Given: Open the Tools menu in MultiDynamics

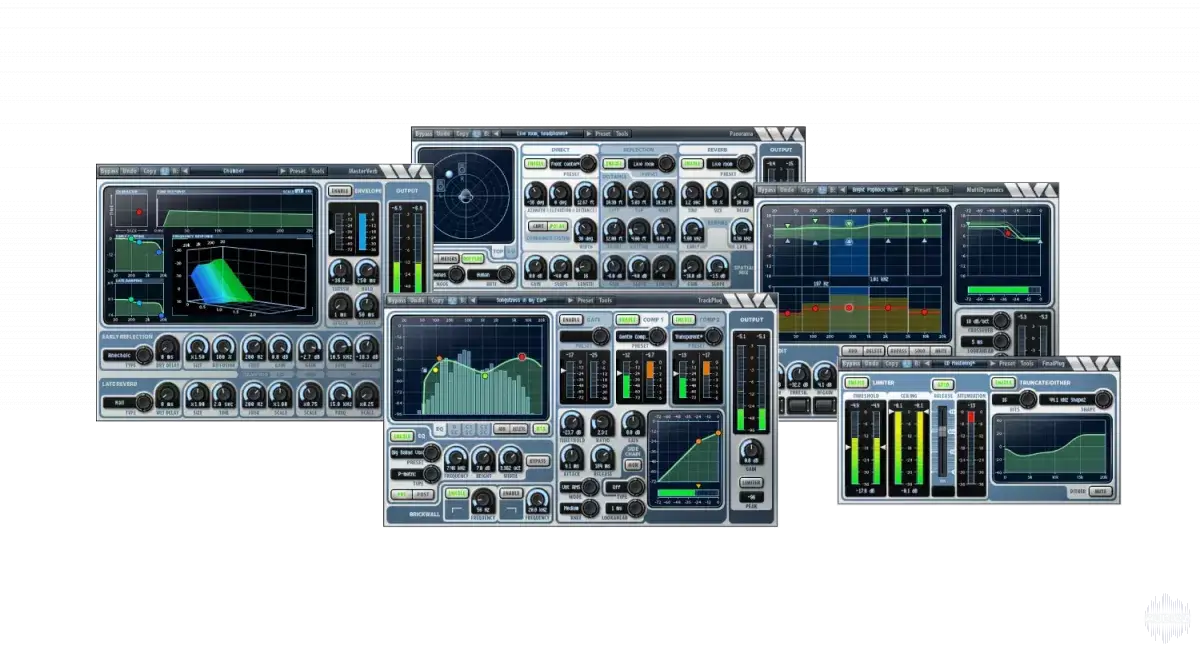Looking at the screenshot, I should pos(943,189).
